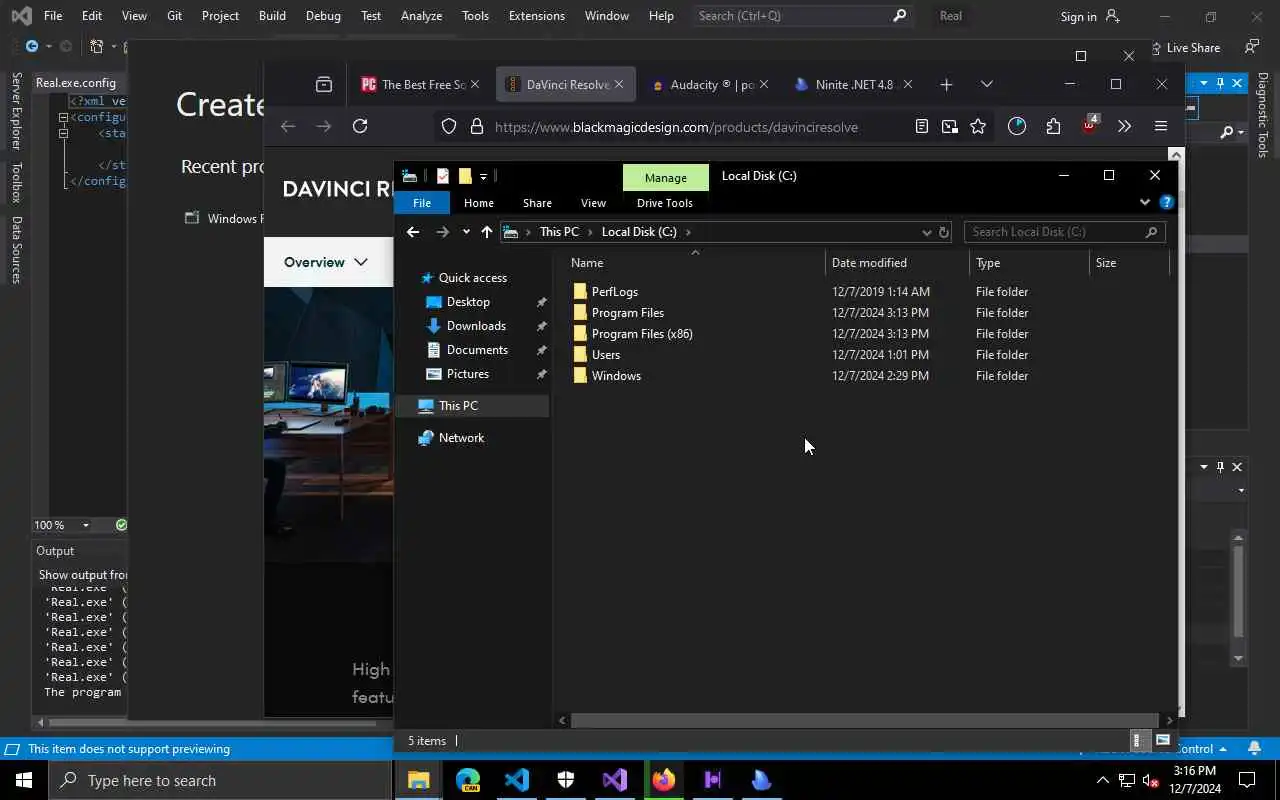Open Windows Start menu
The width and height of the screenshot is (1280, 800).
tap(24, 780)
